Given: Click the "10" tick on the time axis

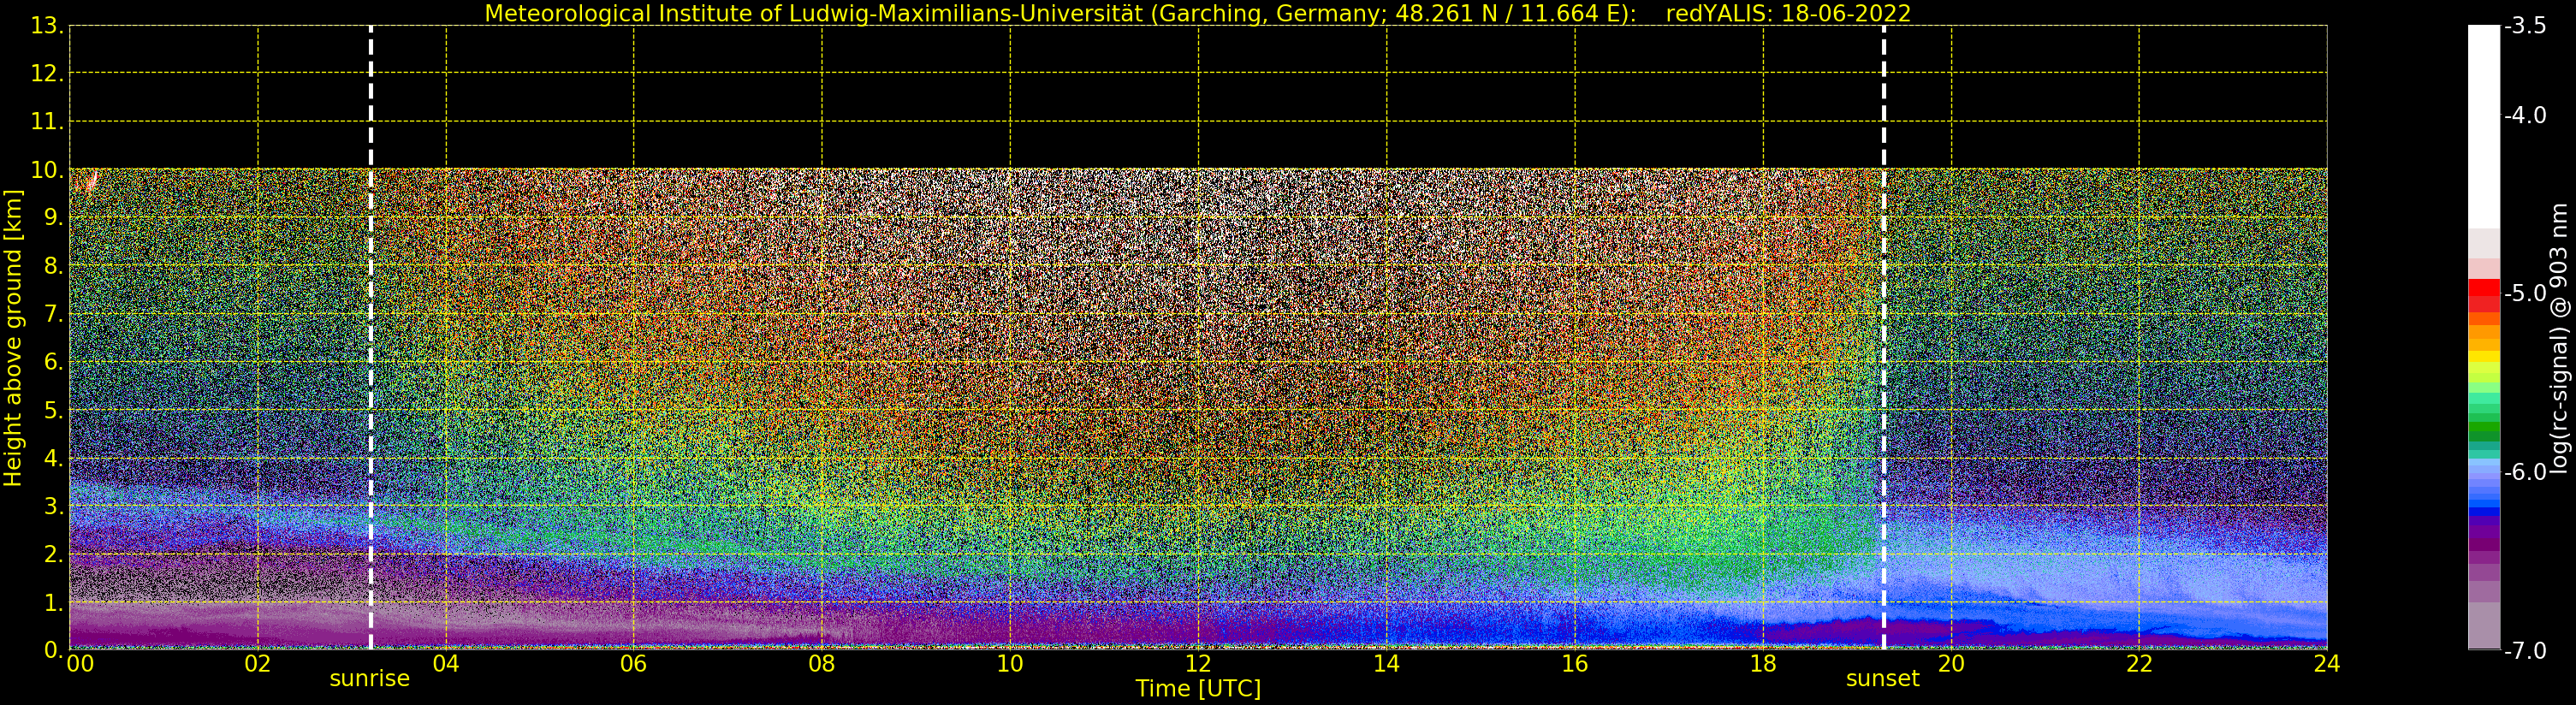Looking at the screenshot, I should [1010, 663].
